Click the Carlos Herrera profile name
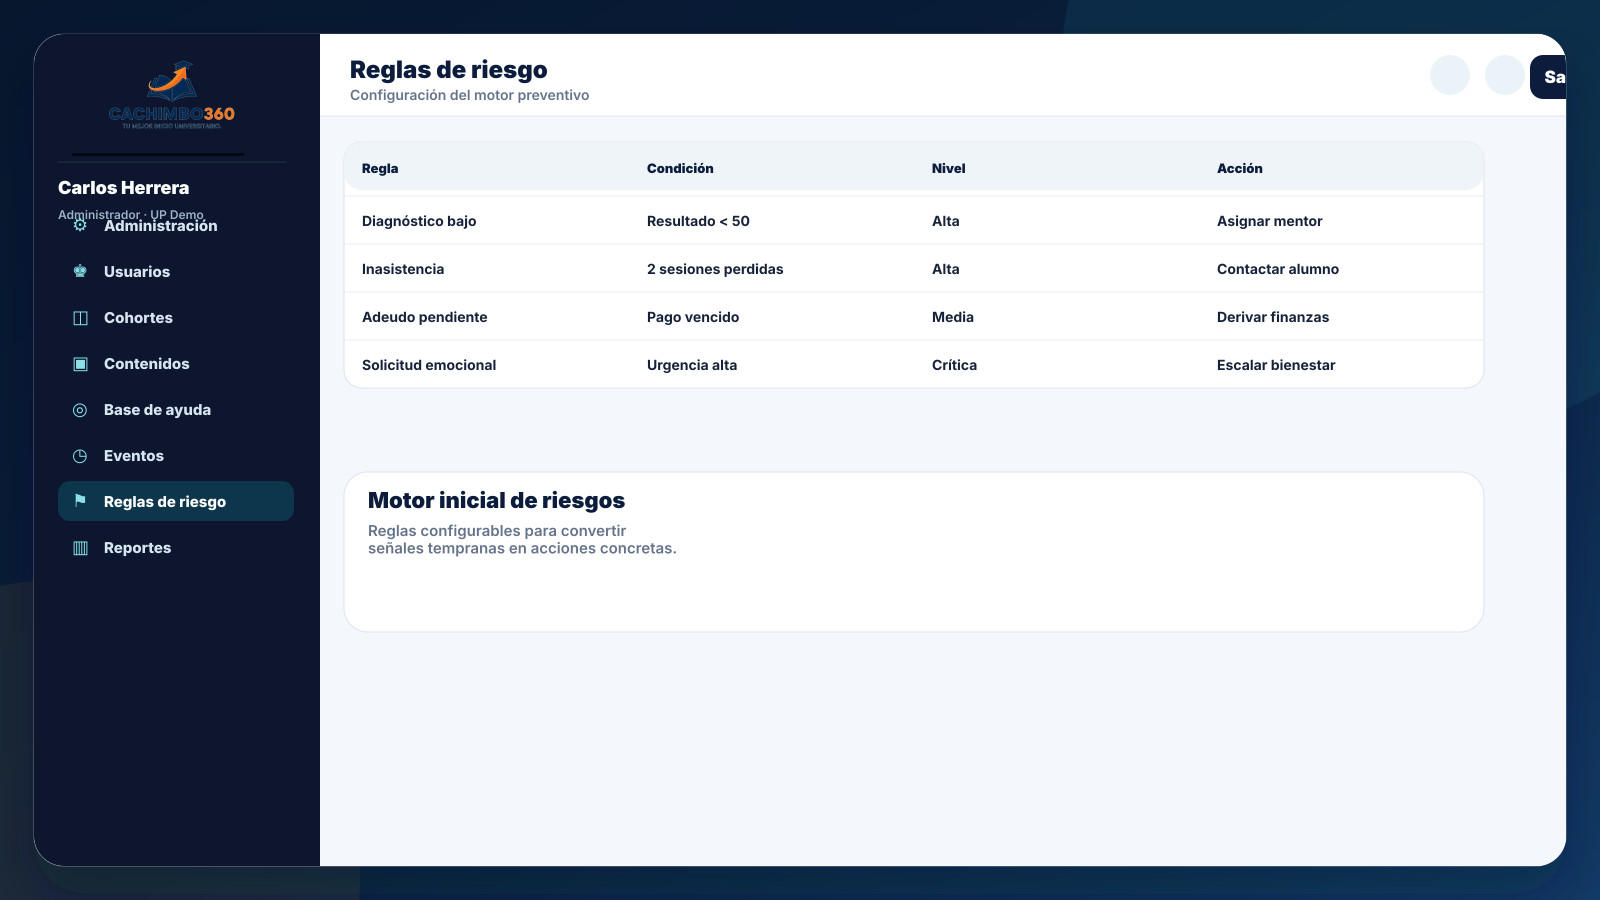The height and width of the screenshot is (900, 1600). (x=123, y=188)
